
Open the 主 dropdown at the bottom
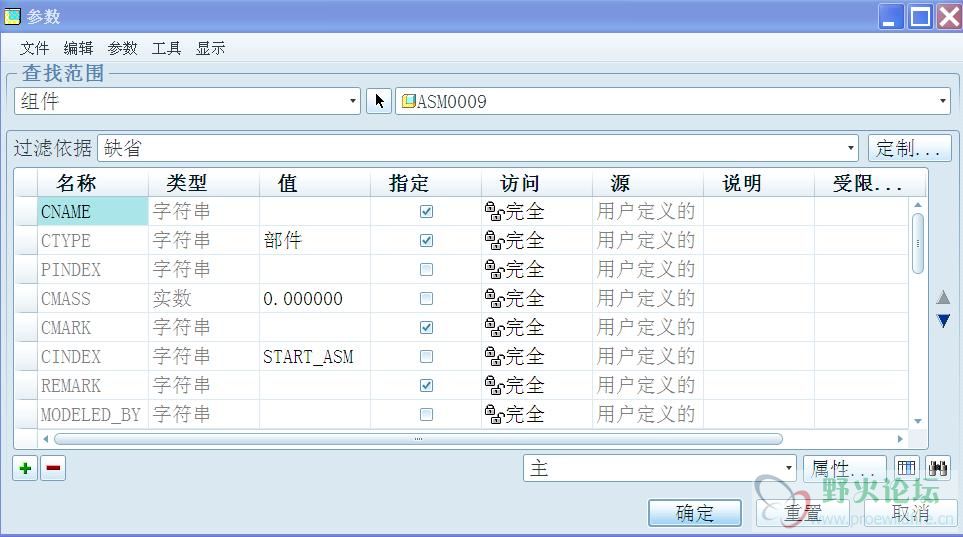(x=660, y=468)
